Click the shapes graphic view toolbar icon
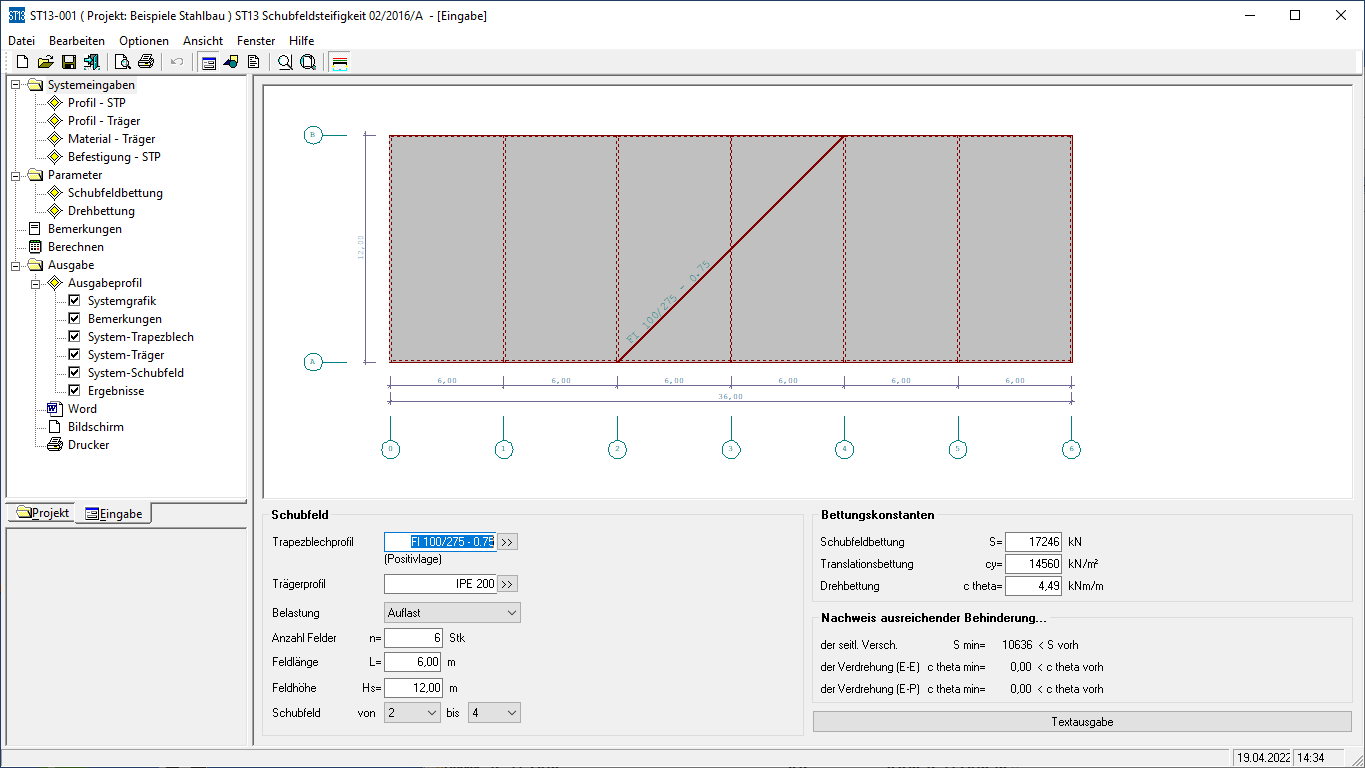This screenshot has width=1365, height=768. 231,62
